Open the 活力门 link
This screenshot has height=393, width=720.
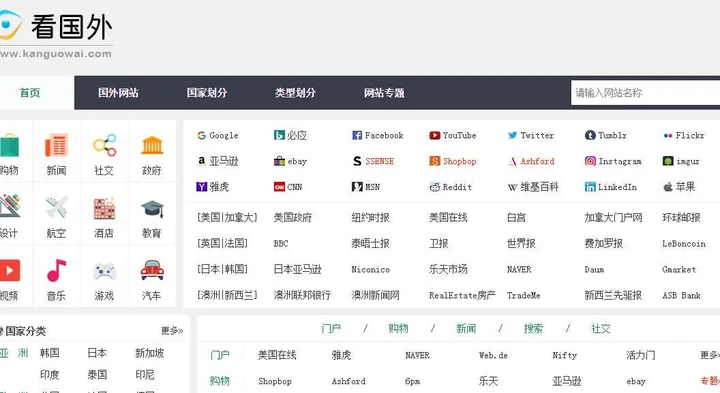coord(641,355)
